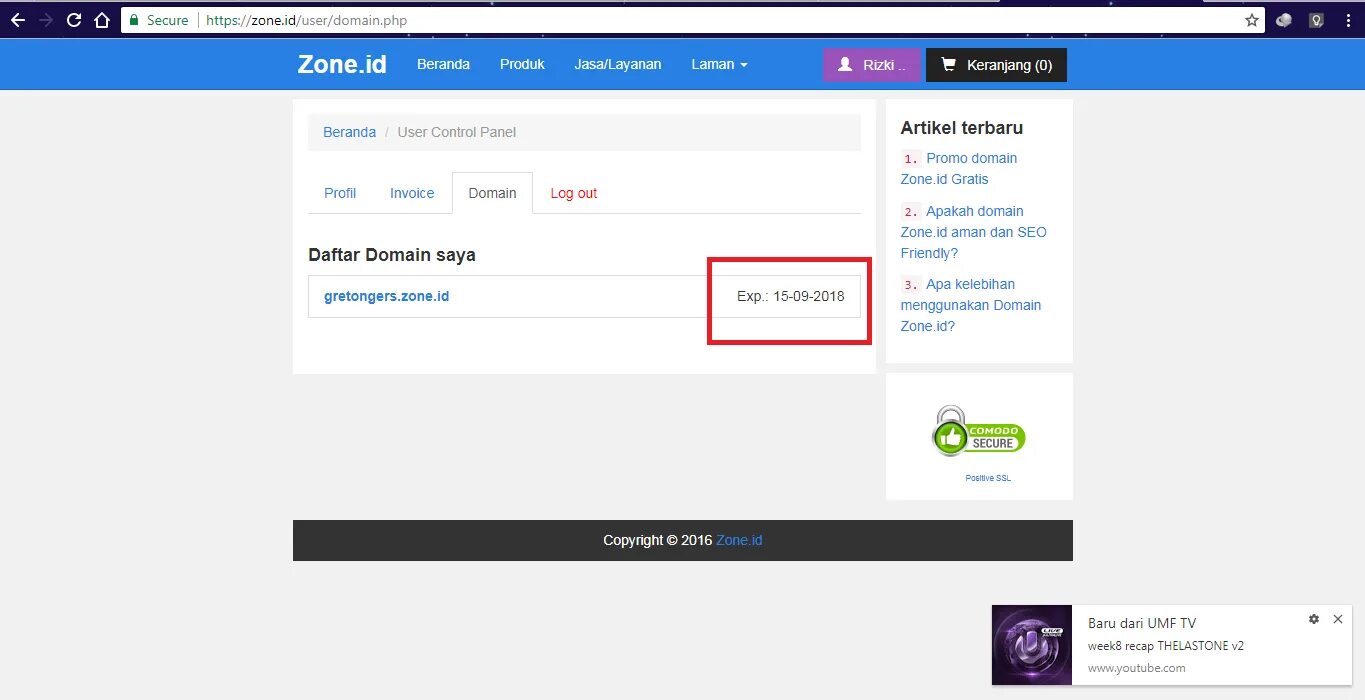
Task: Reload the page with the refresh icon
Action: tap(73, 20)
